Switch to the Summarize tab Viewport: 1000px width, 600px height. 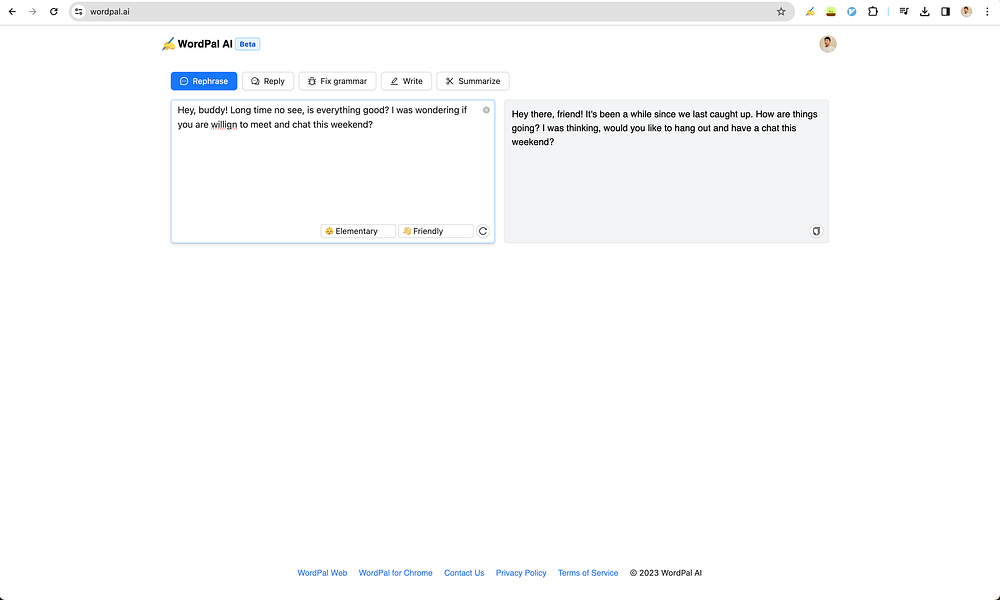click(472, 81)
